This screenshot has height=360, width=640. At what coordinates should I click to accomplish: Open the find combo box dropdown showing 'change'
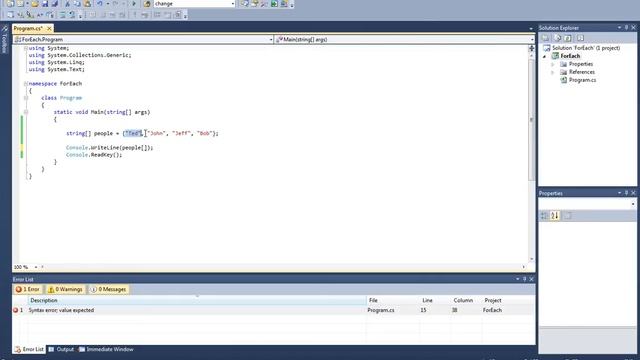tap(233, 4)
